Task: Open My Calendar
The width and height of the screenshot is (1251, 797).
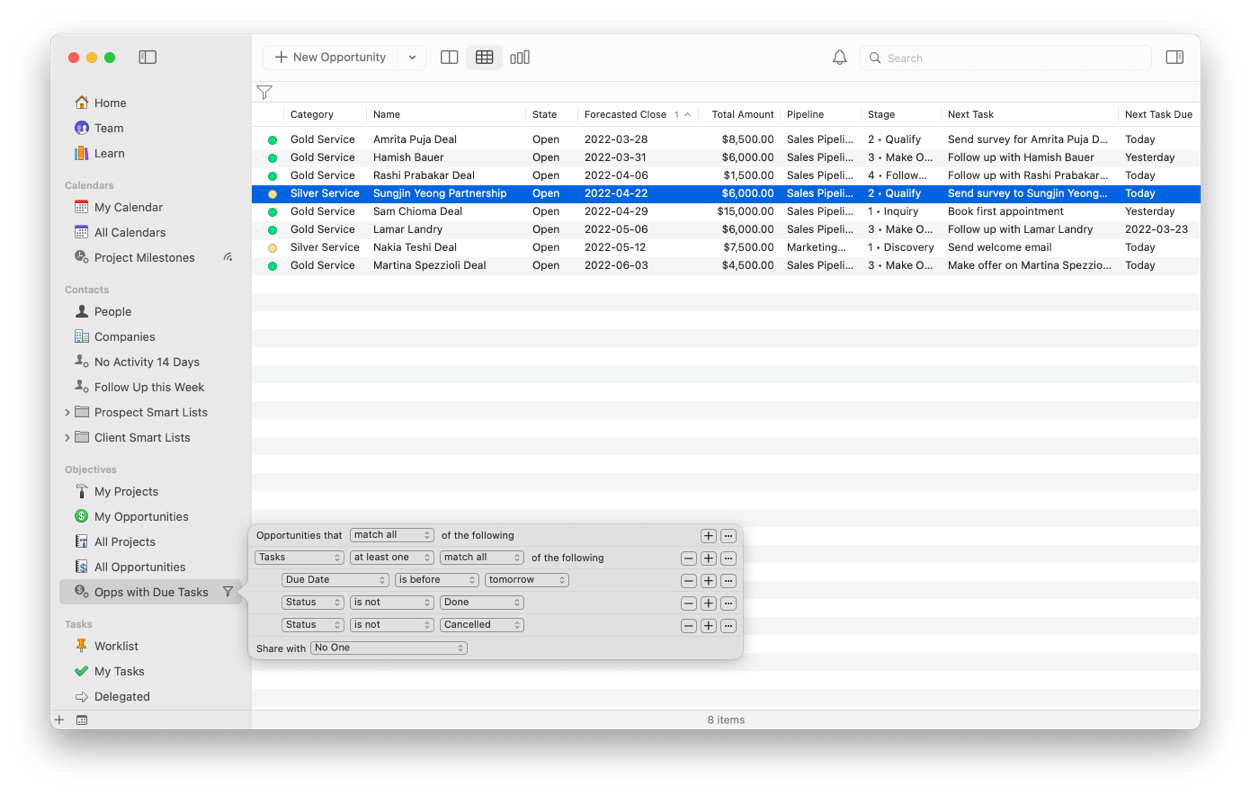Action: (128, 207)
